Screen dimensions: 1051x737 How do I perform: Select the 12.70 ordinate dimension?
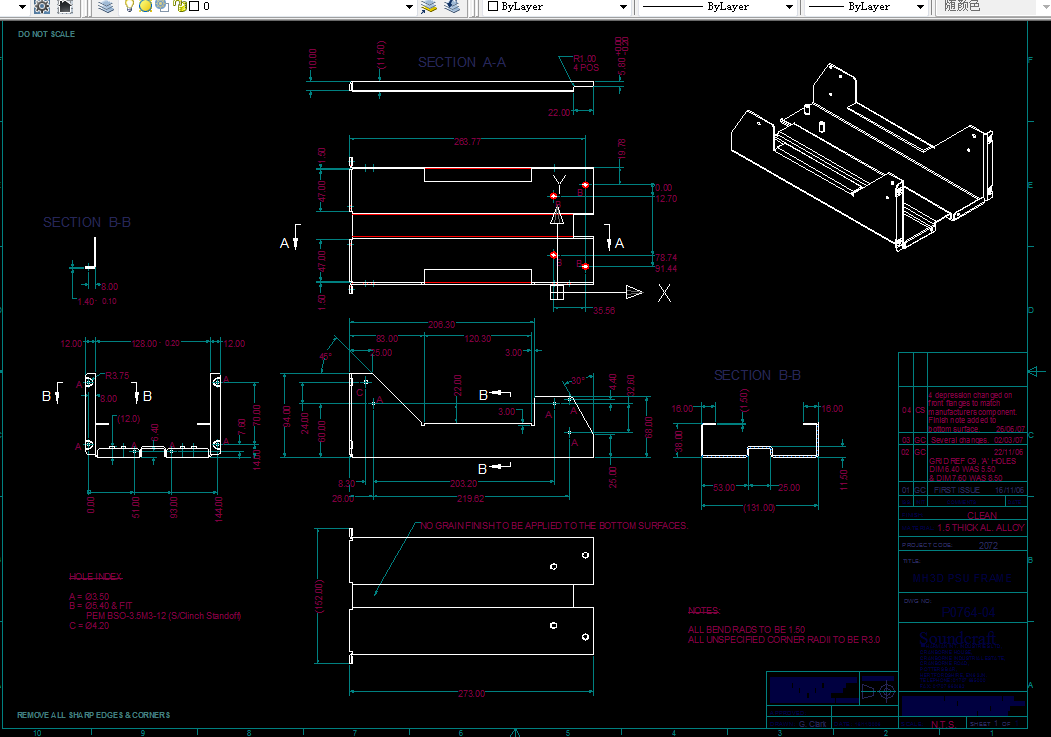tap(666, 199)
